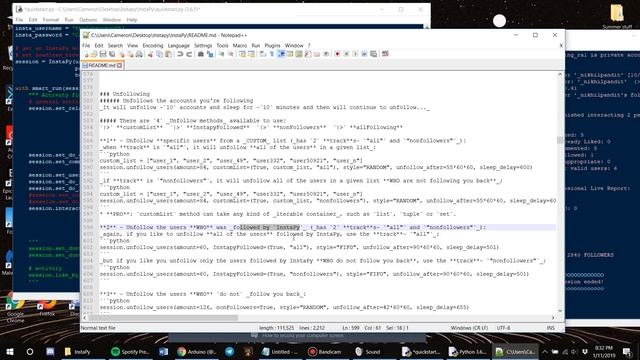
Task: Toggle Synchronize Vertical Scrolling
Action: point(242,54)
